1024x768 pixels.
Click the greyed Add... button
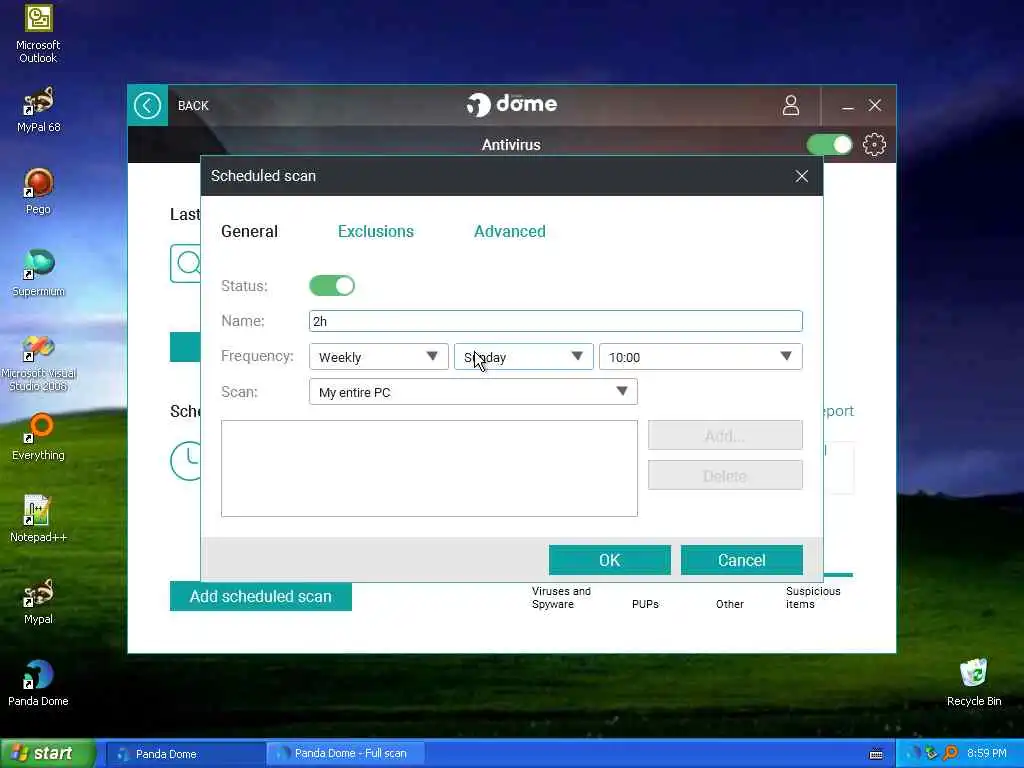(x=725, y=435)
